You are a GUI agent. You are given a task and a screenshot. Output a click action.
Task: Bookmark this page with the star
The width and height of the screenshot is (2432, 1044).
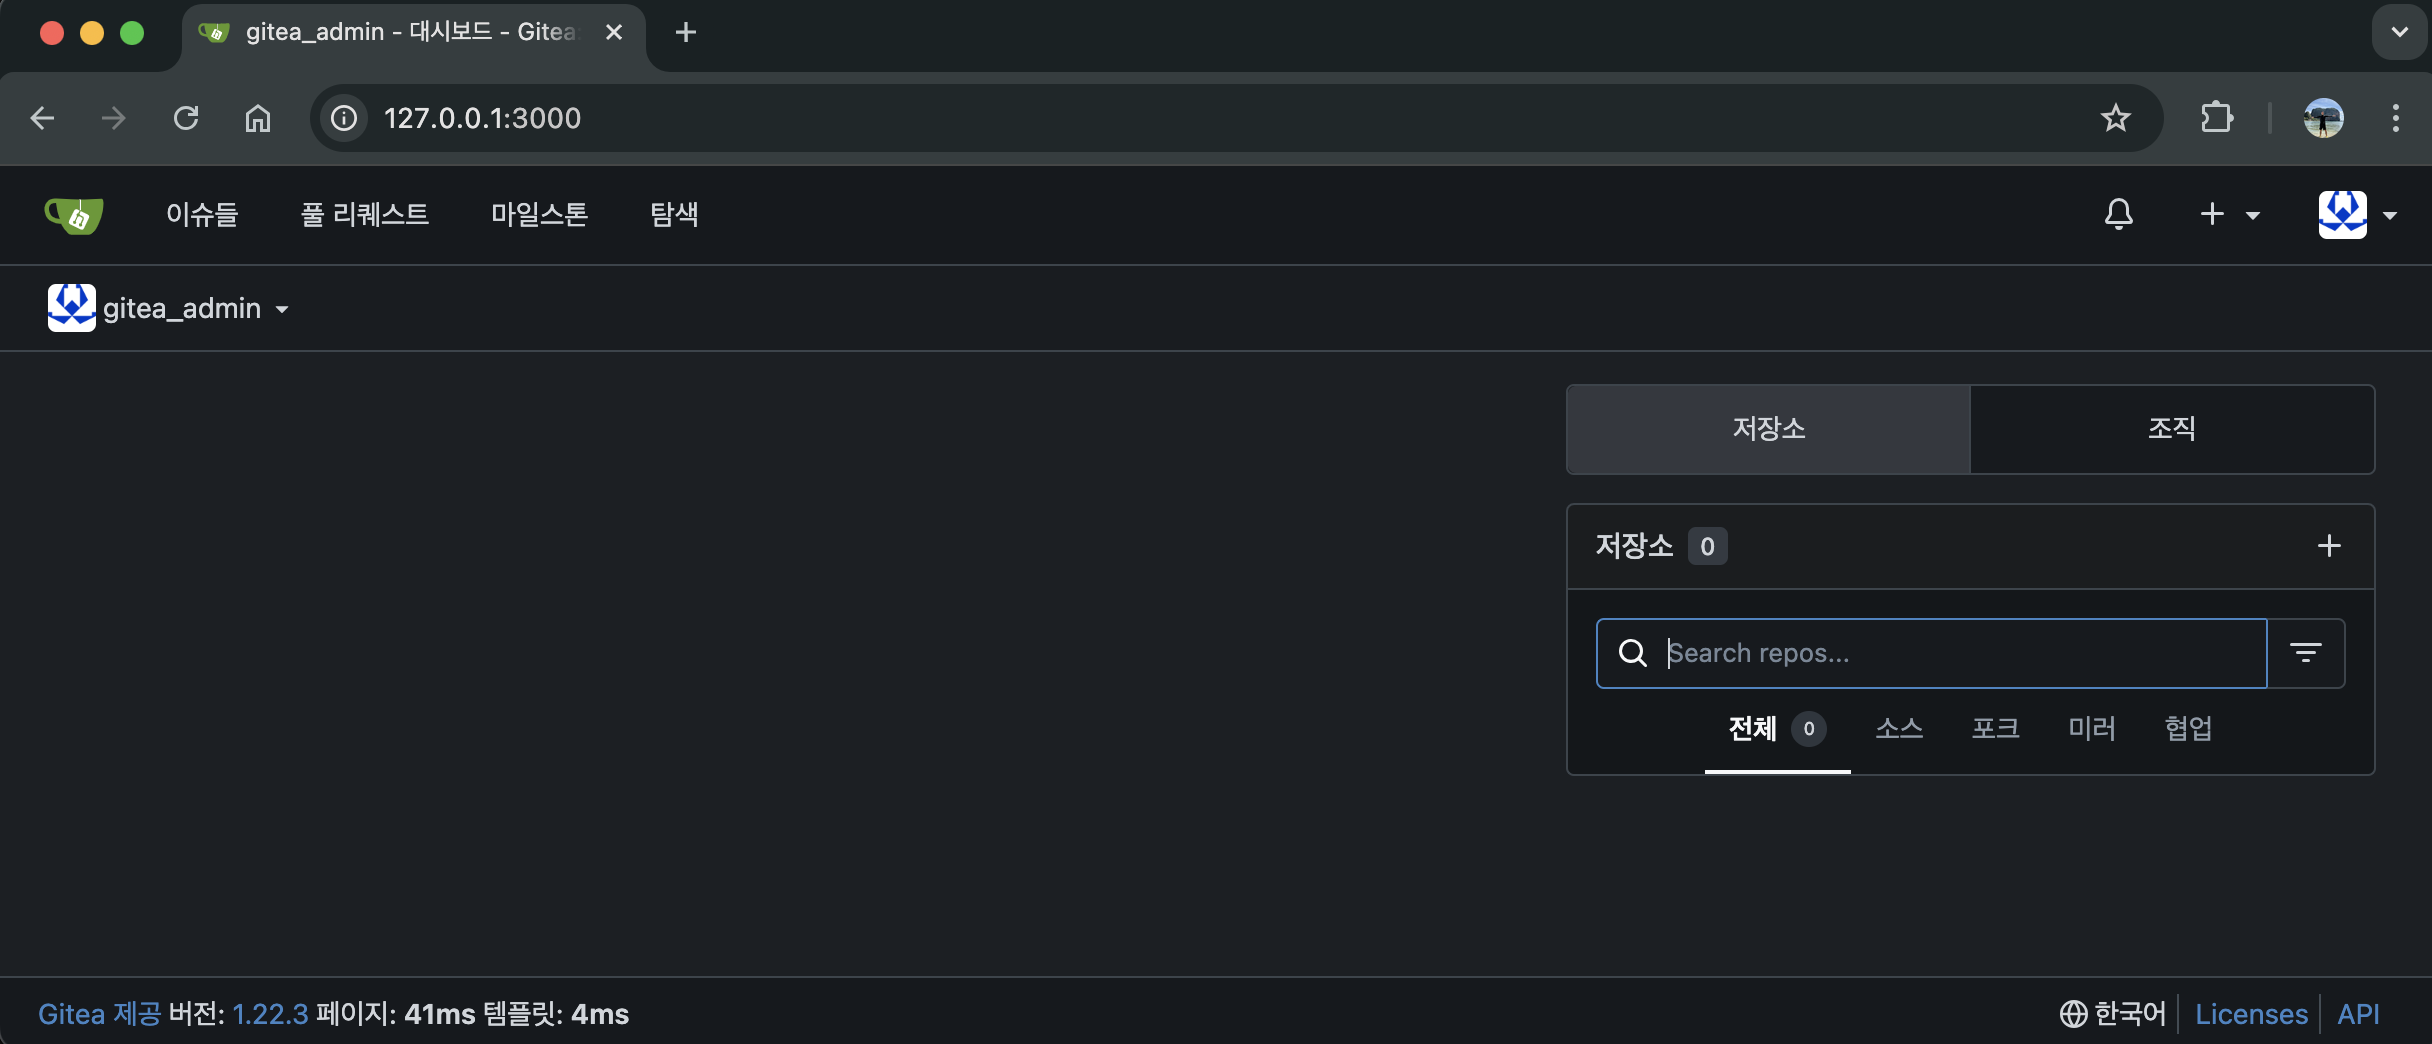coord(2115,118)
